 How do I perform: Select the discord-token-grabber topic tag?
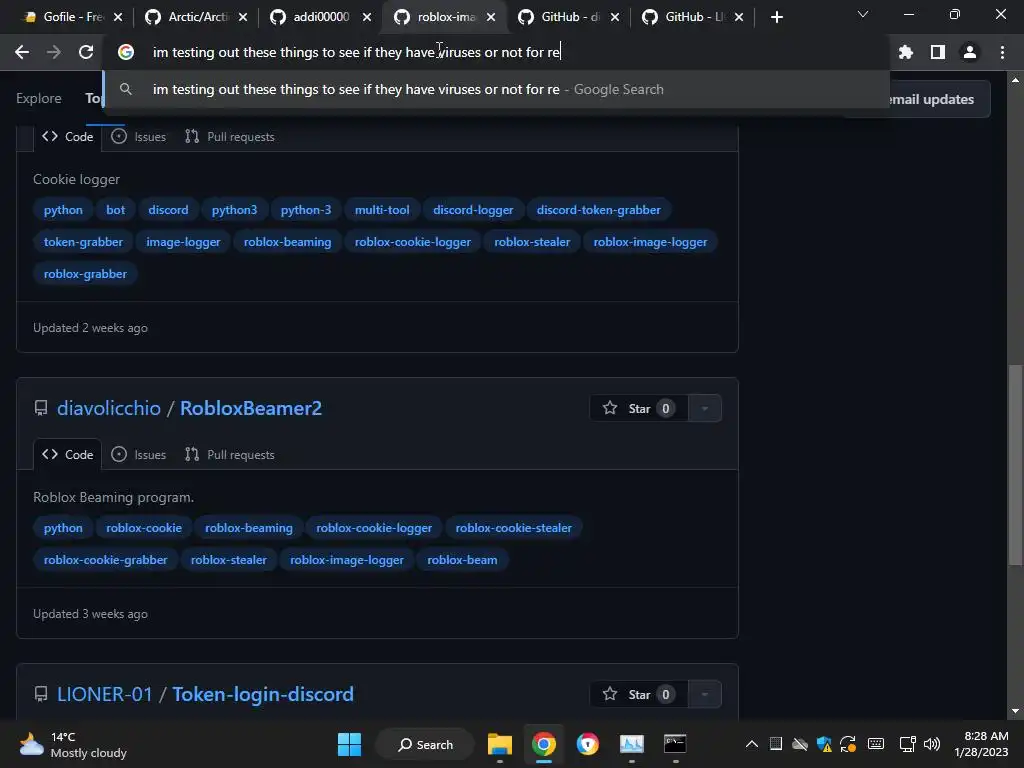598,210
